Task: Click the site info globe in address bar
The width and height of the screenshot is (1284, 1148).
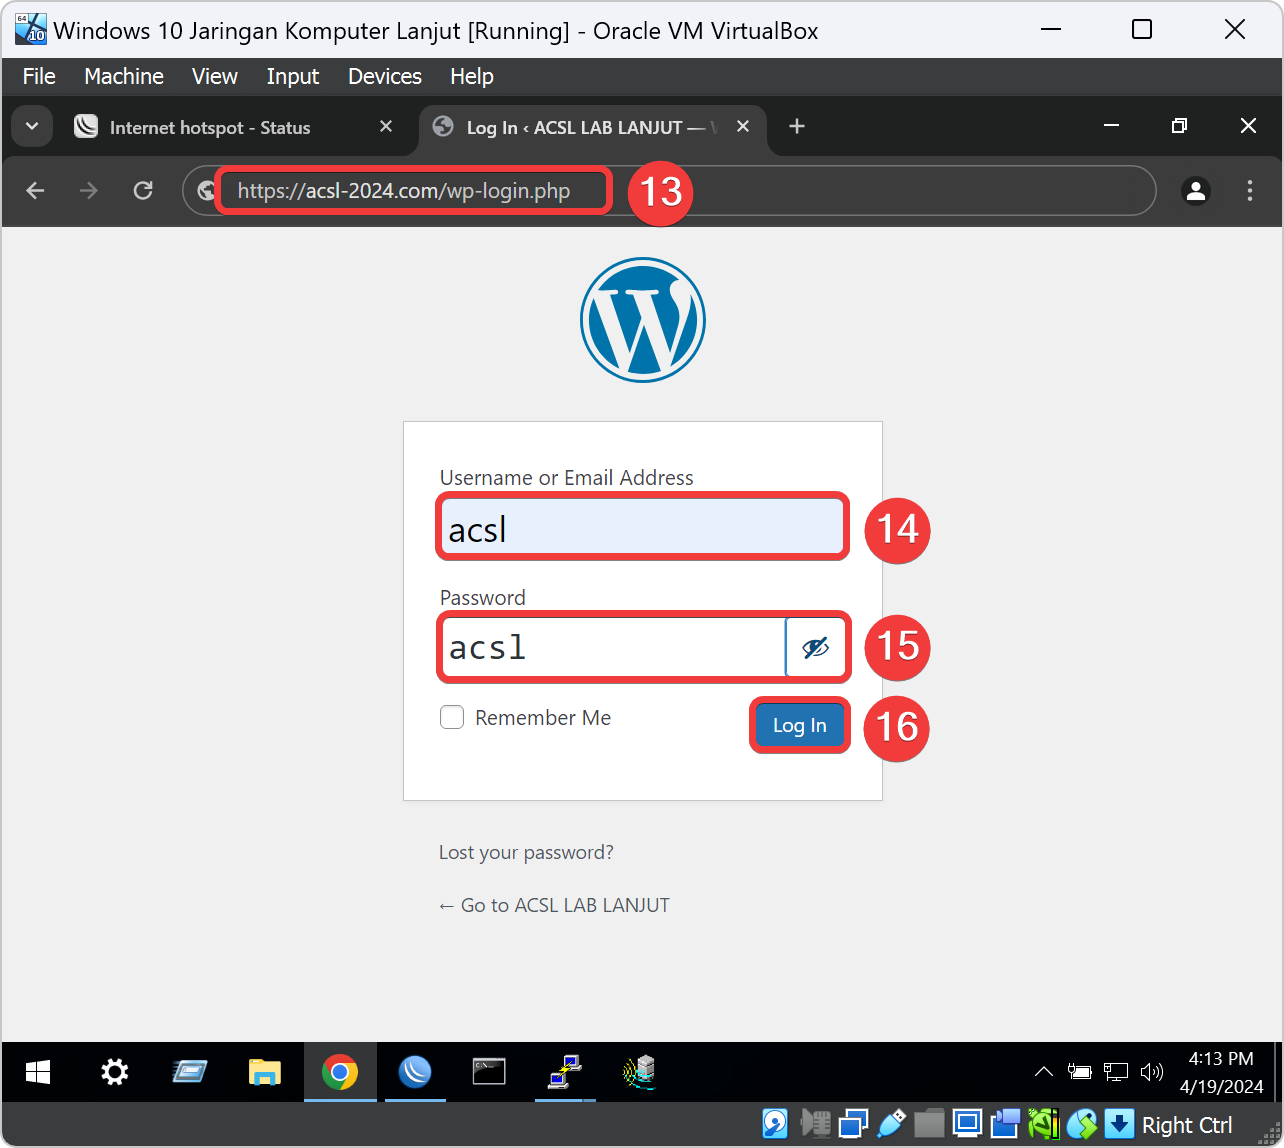Action: tap(207, 190)
